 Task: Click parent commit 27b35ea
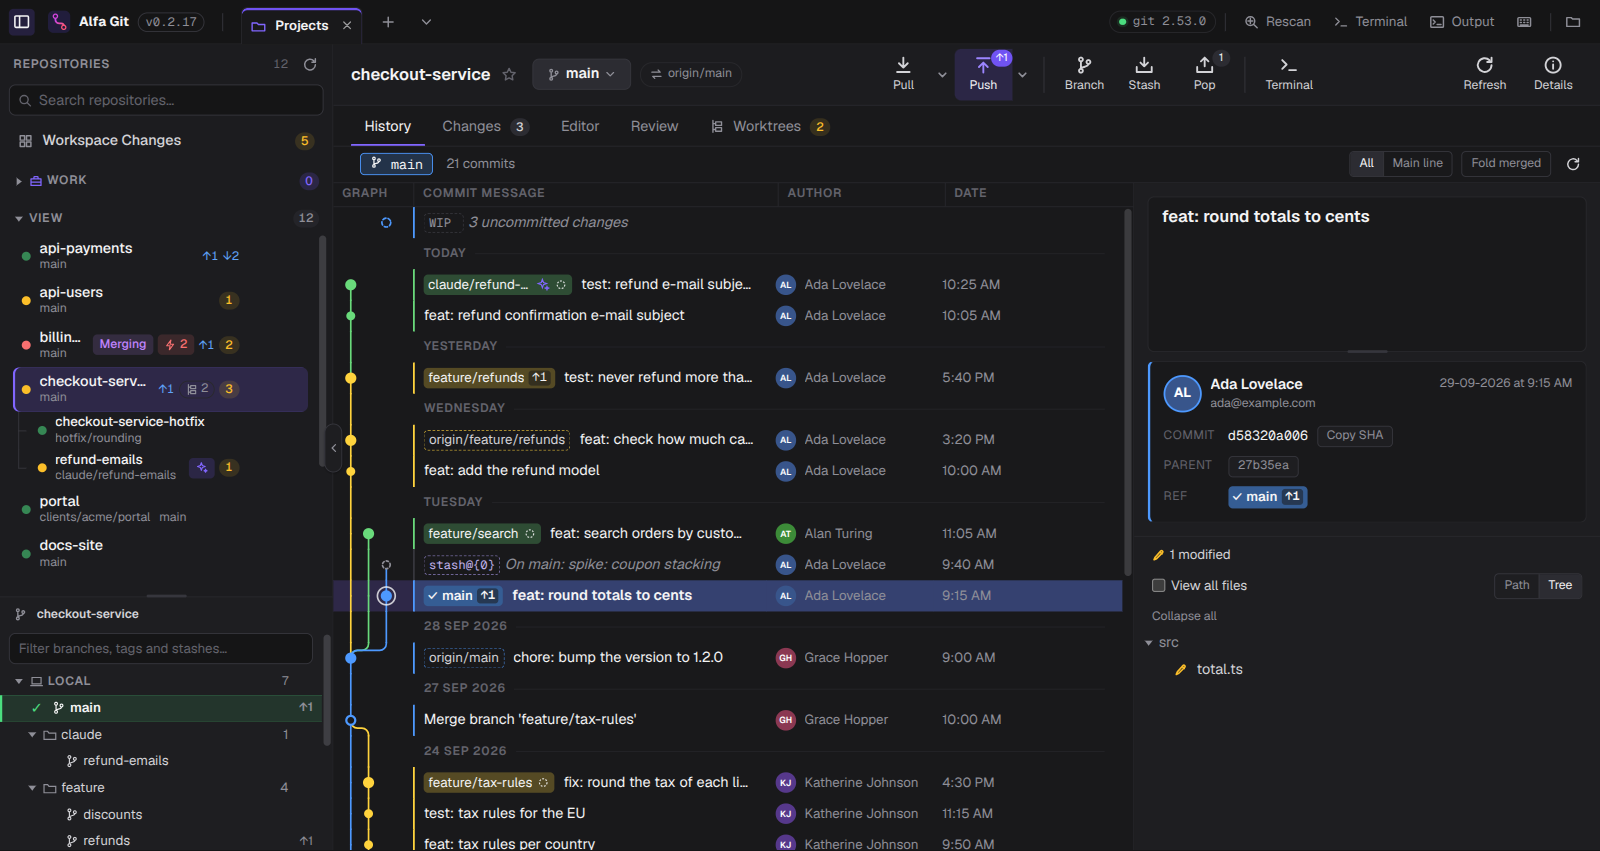pos(1263,466)
